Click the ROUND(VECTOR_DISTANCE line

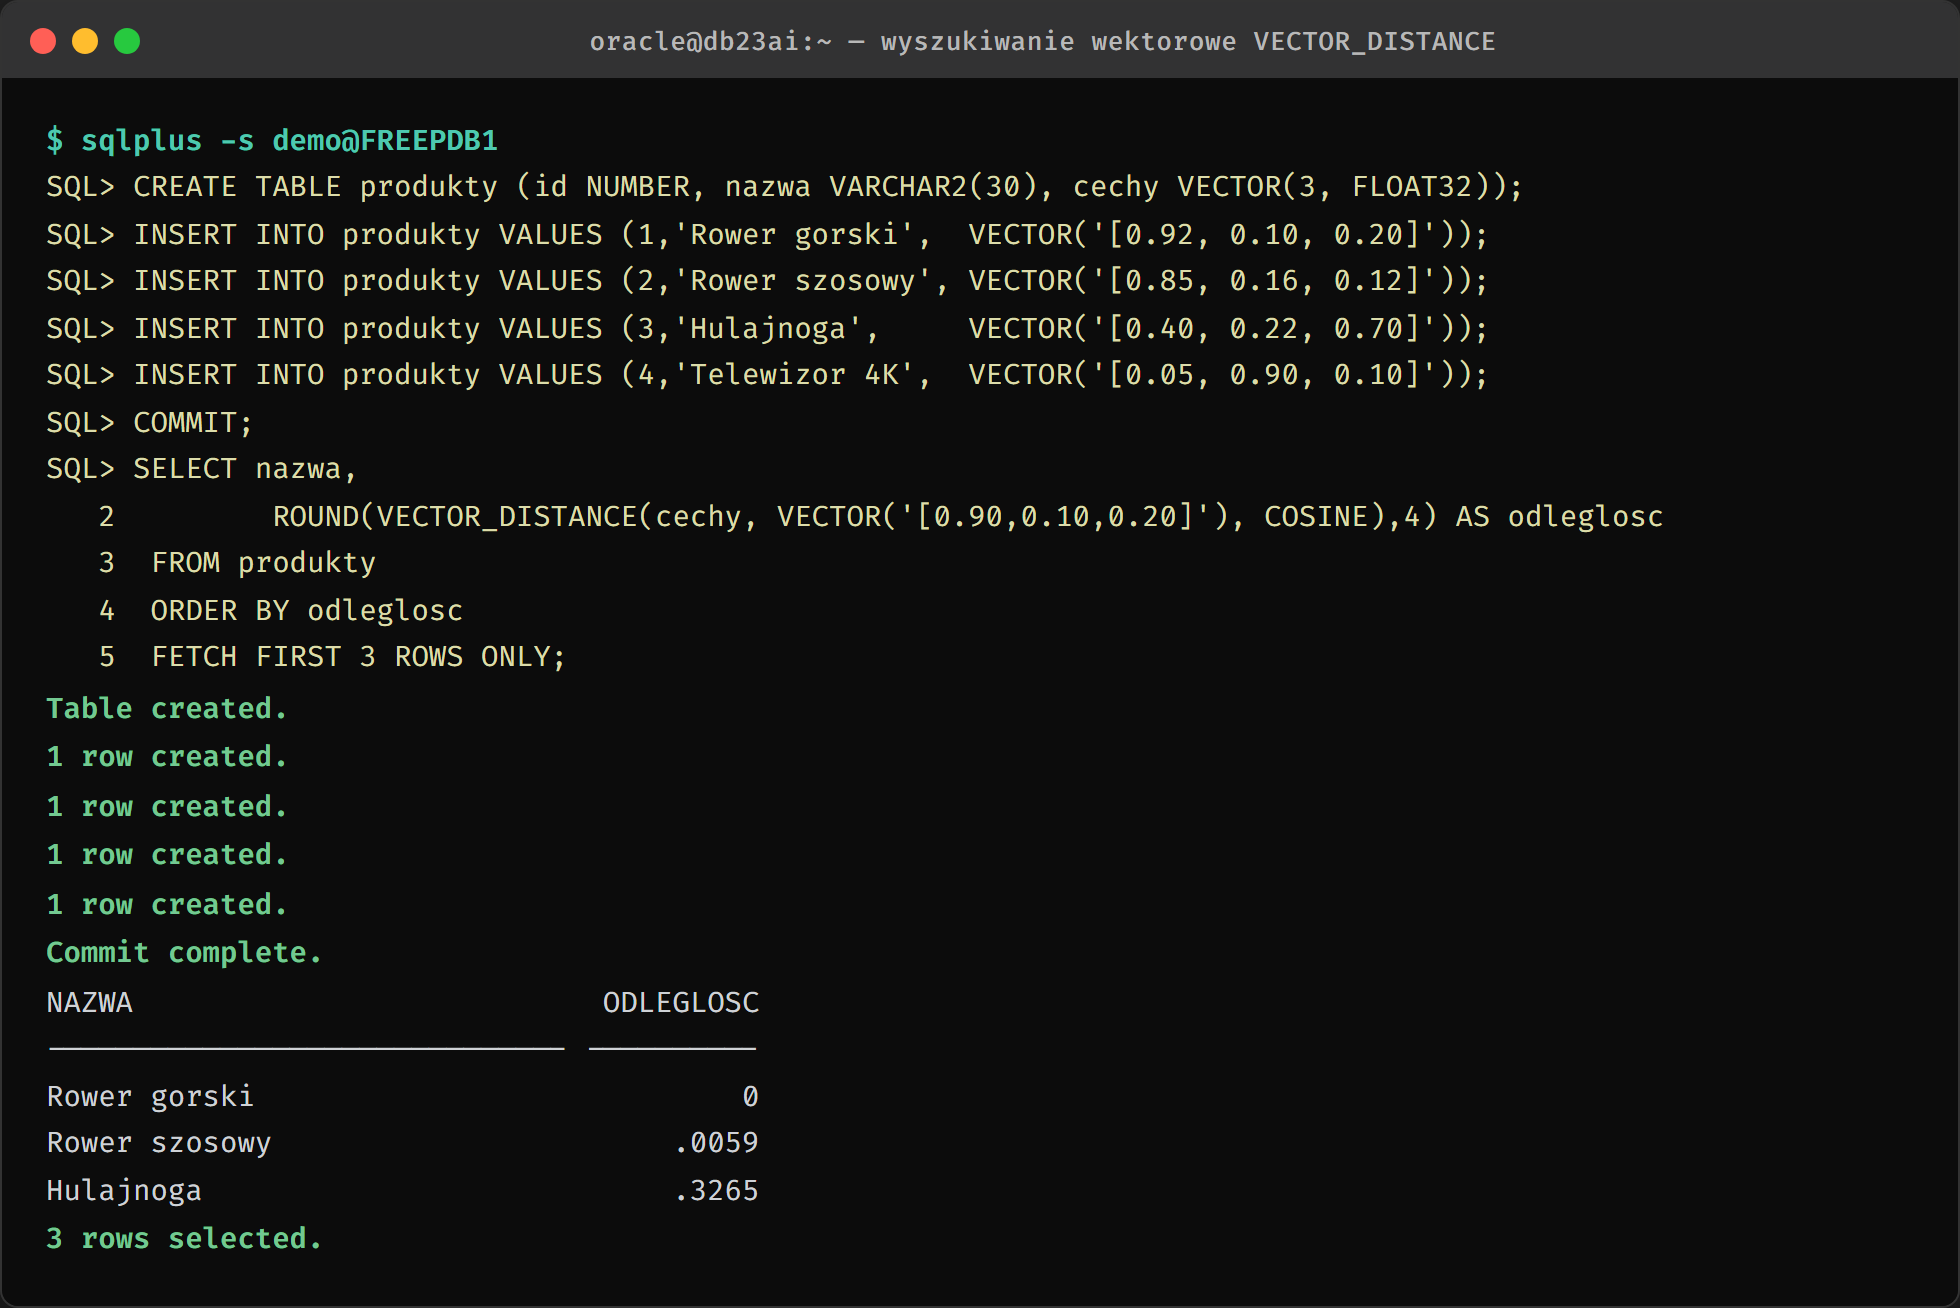tap(880, 516)
